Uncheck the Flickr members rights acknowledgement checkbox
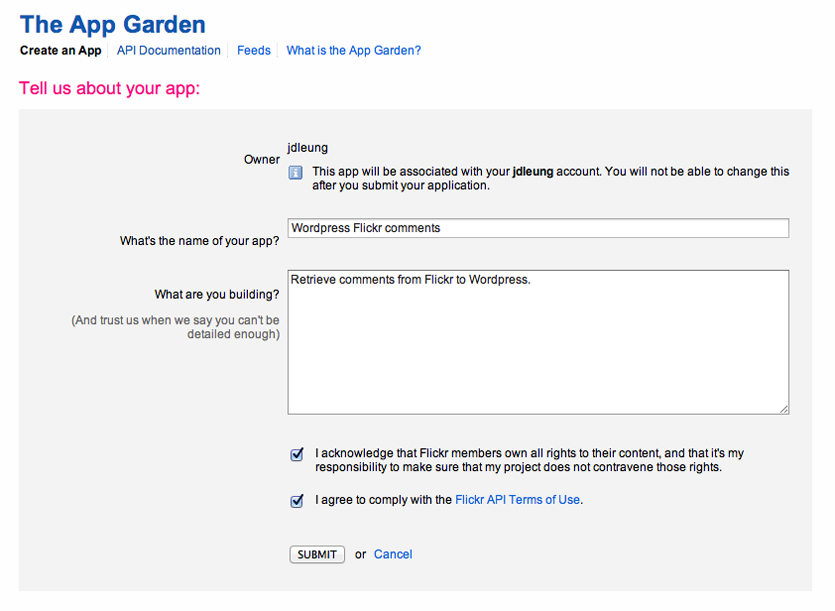The image size is (835, 611). 297,454
